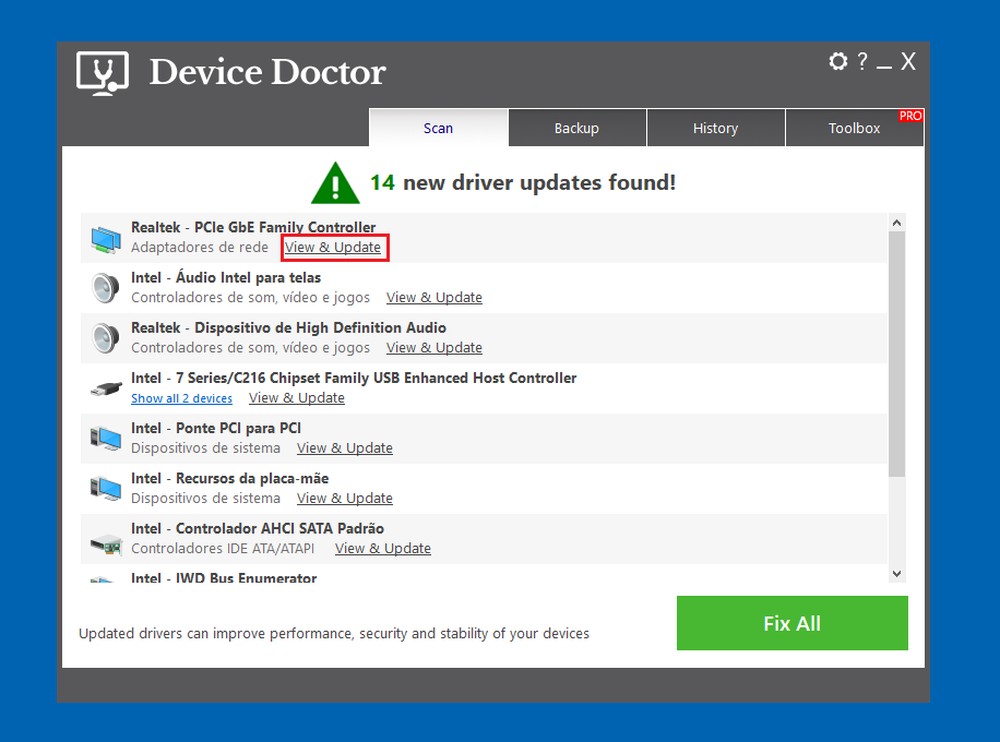Open the Toolbox PRO tab
This screenshot has width=1000, height=742.
(854, 127)
